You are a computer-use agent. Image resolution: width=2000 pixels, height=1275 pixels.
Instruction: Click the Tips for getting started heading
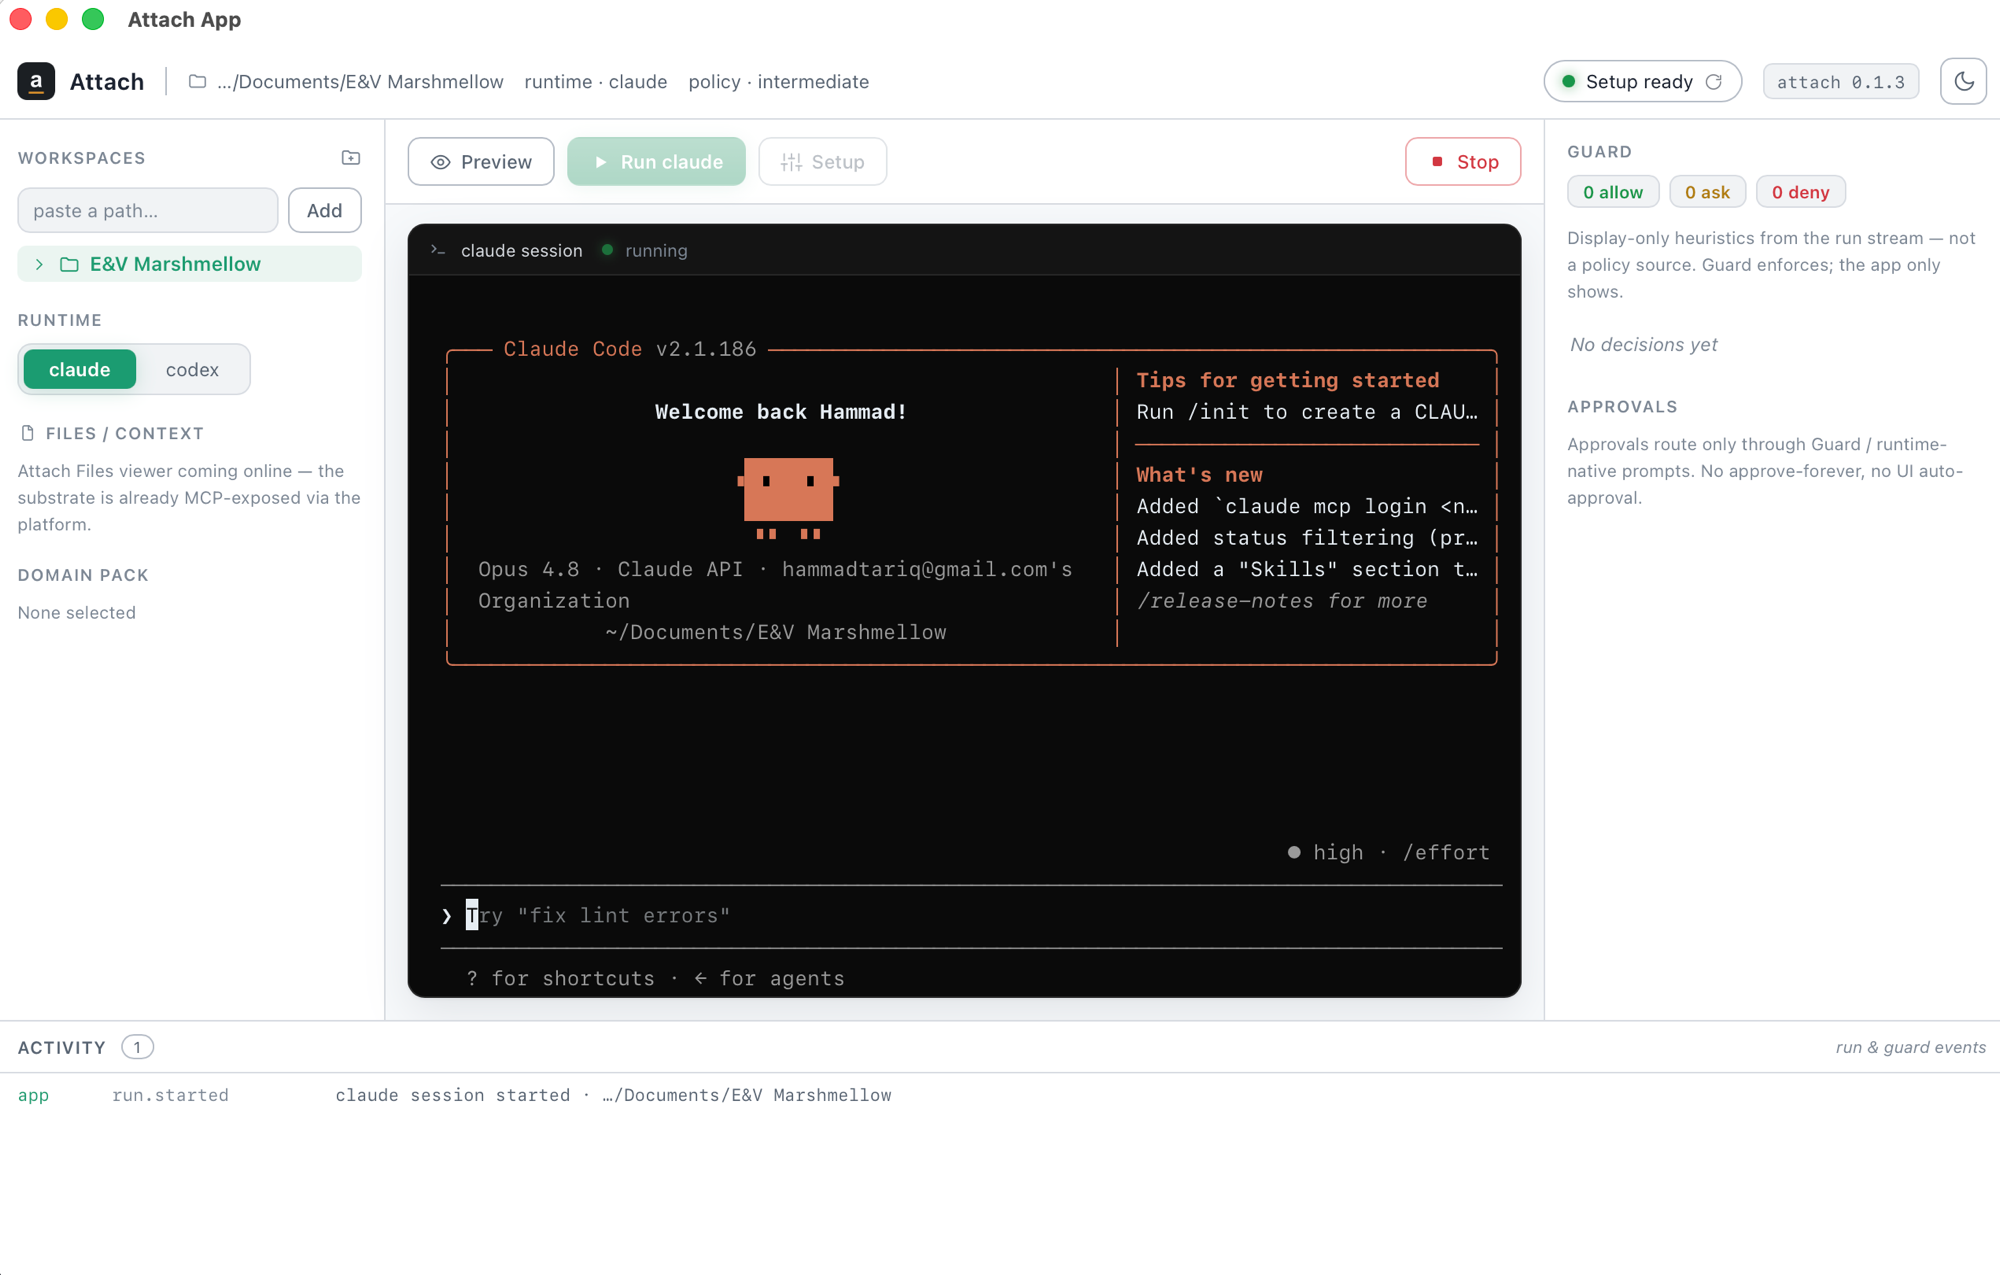(x=1288, y=380)
